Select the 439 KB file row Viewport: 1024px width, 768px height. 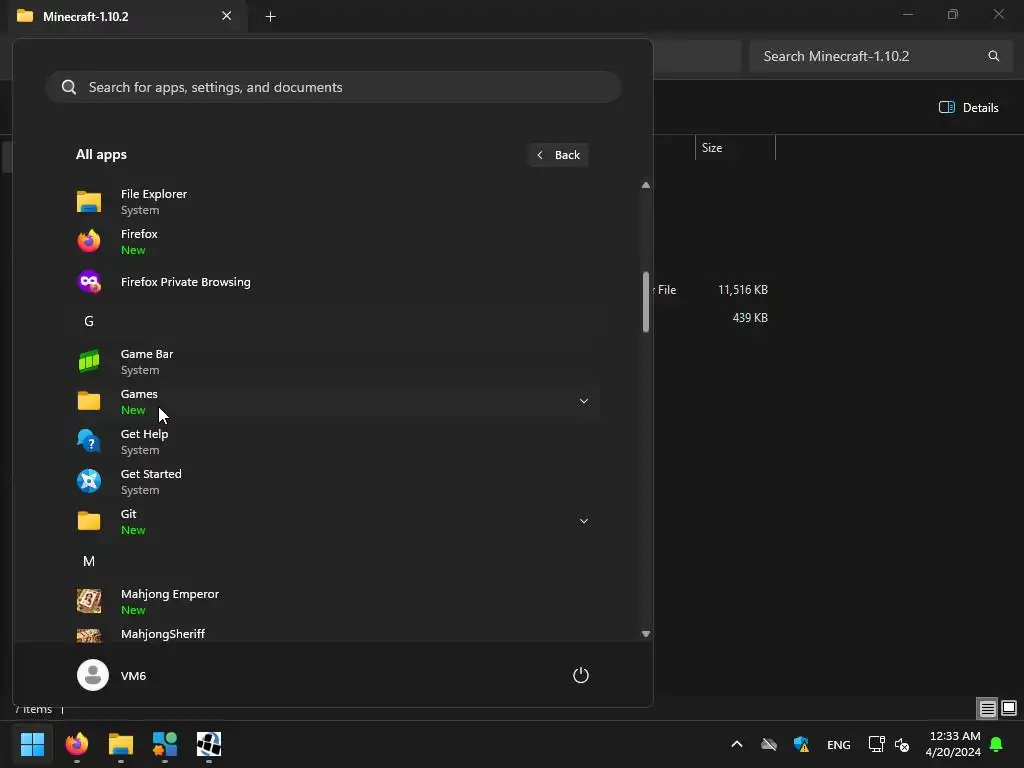pyautogui.click(x=712, y=317)
